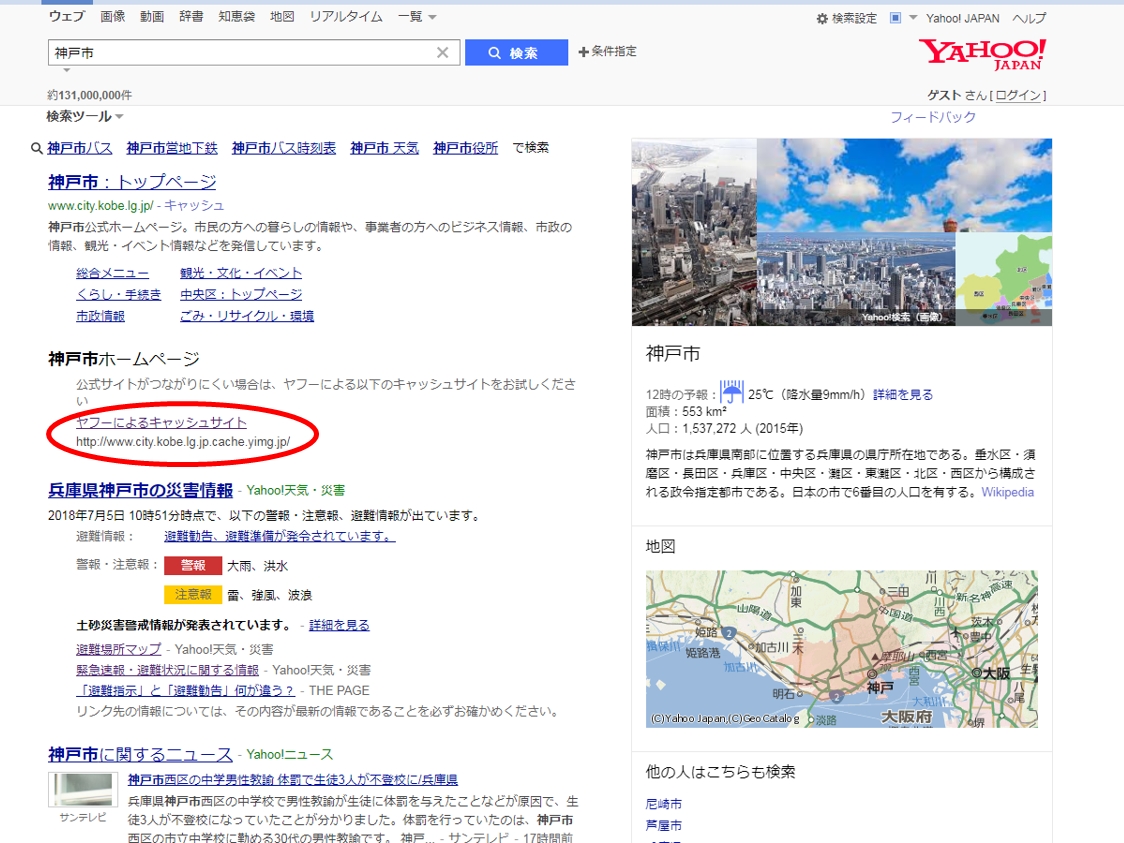Open the 中央区：トップページ sitelink
Screen dimensions: 1124x843
241,295
